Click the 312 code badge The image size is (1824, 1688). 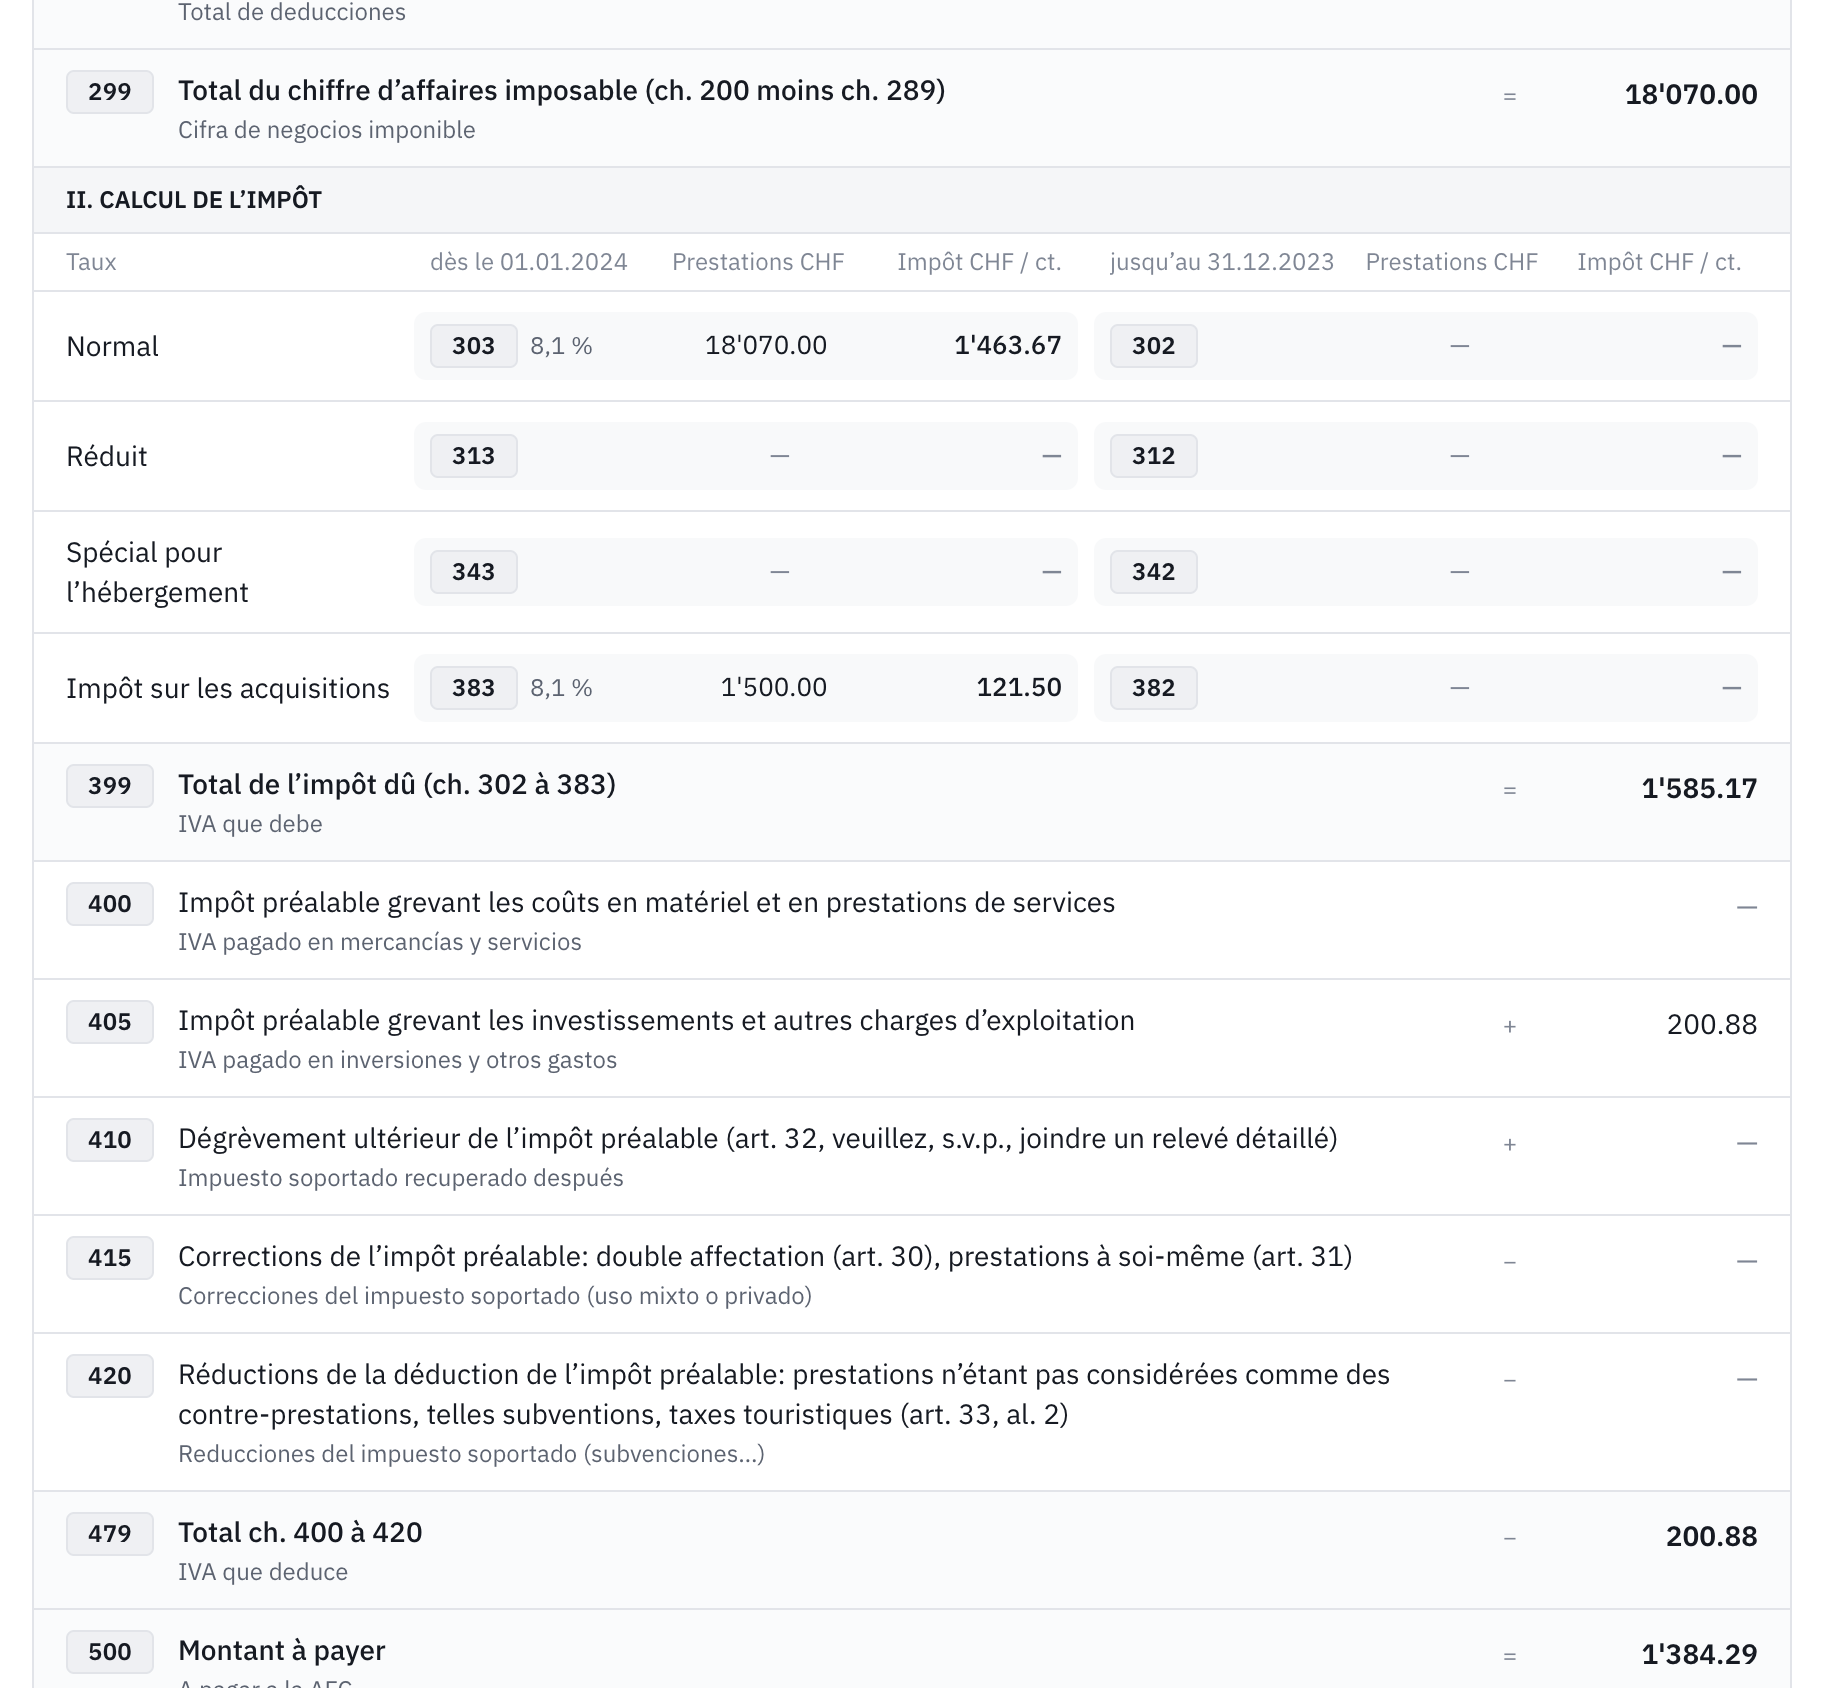click(1154, 456)
